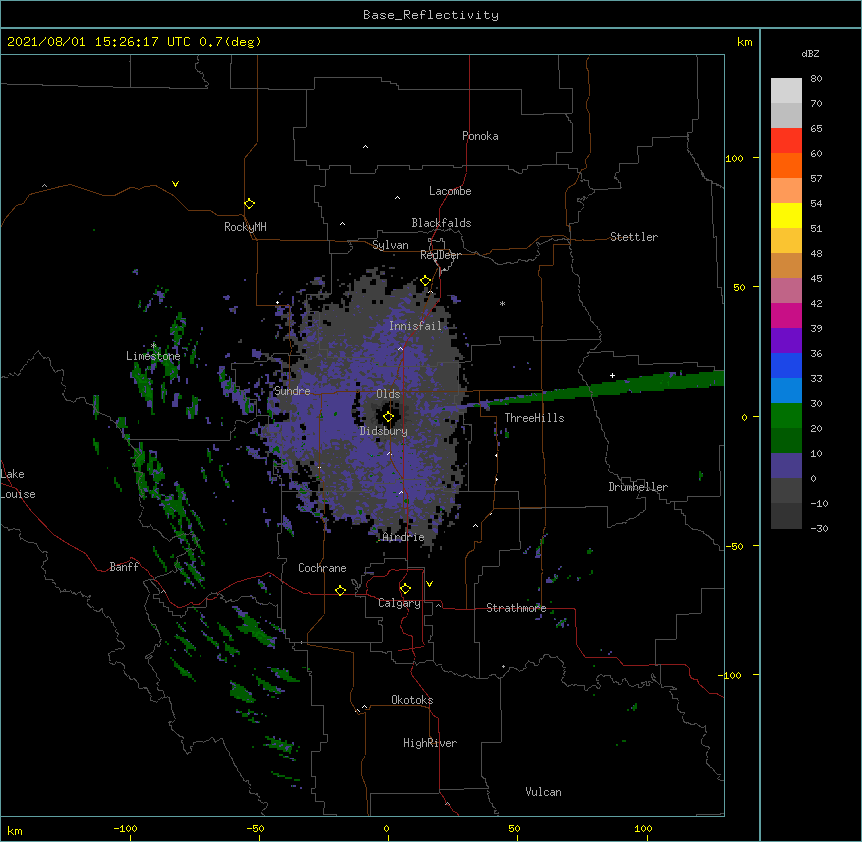Click the Cochrane town label
Screen dimensions: 862x842
click(322, 568)
